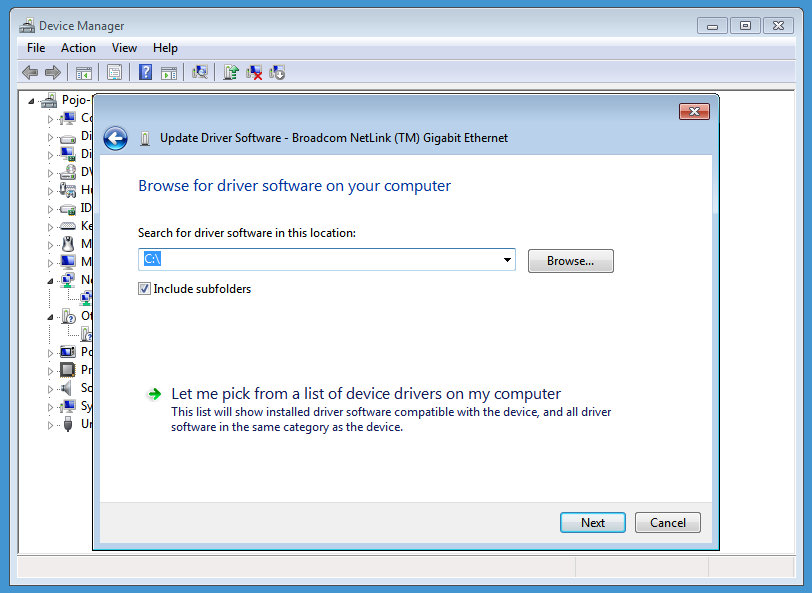Image resolution: width=812 pixels, height=593 pixels.
Task: Minimize the Device Manager window
Action: click(713, 25)
